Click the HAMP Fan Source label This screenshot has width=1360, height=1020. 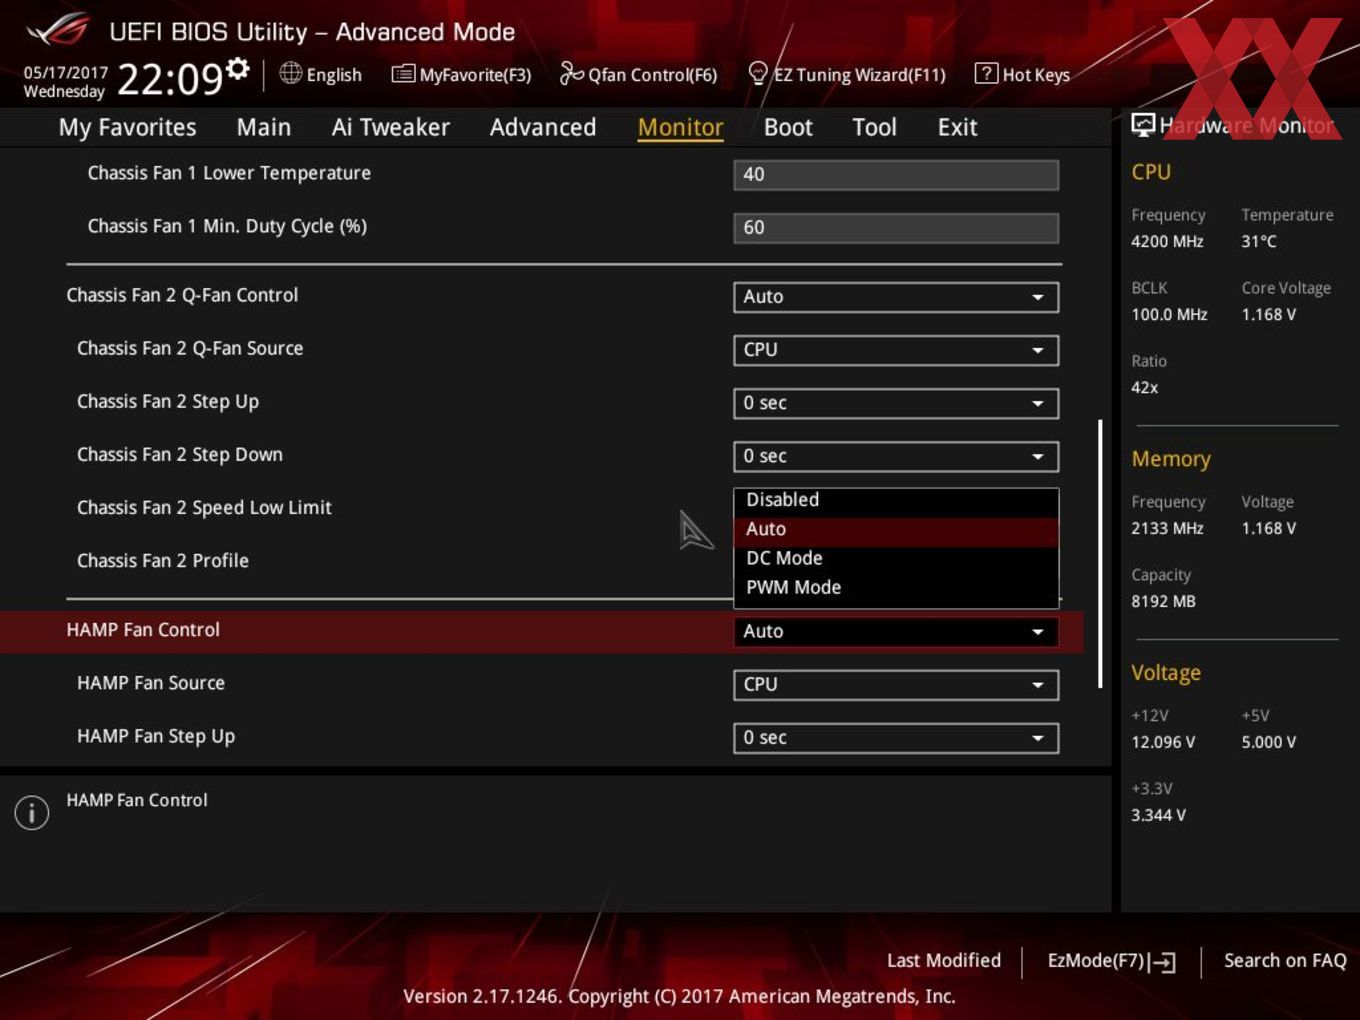coord(151,683)
